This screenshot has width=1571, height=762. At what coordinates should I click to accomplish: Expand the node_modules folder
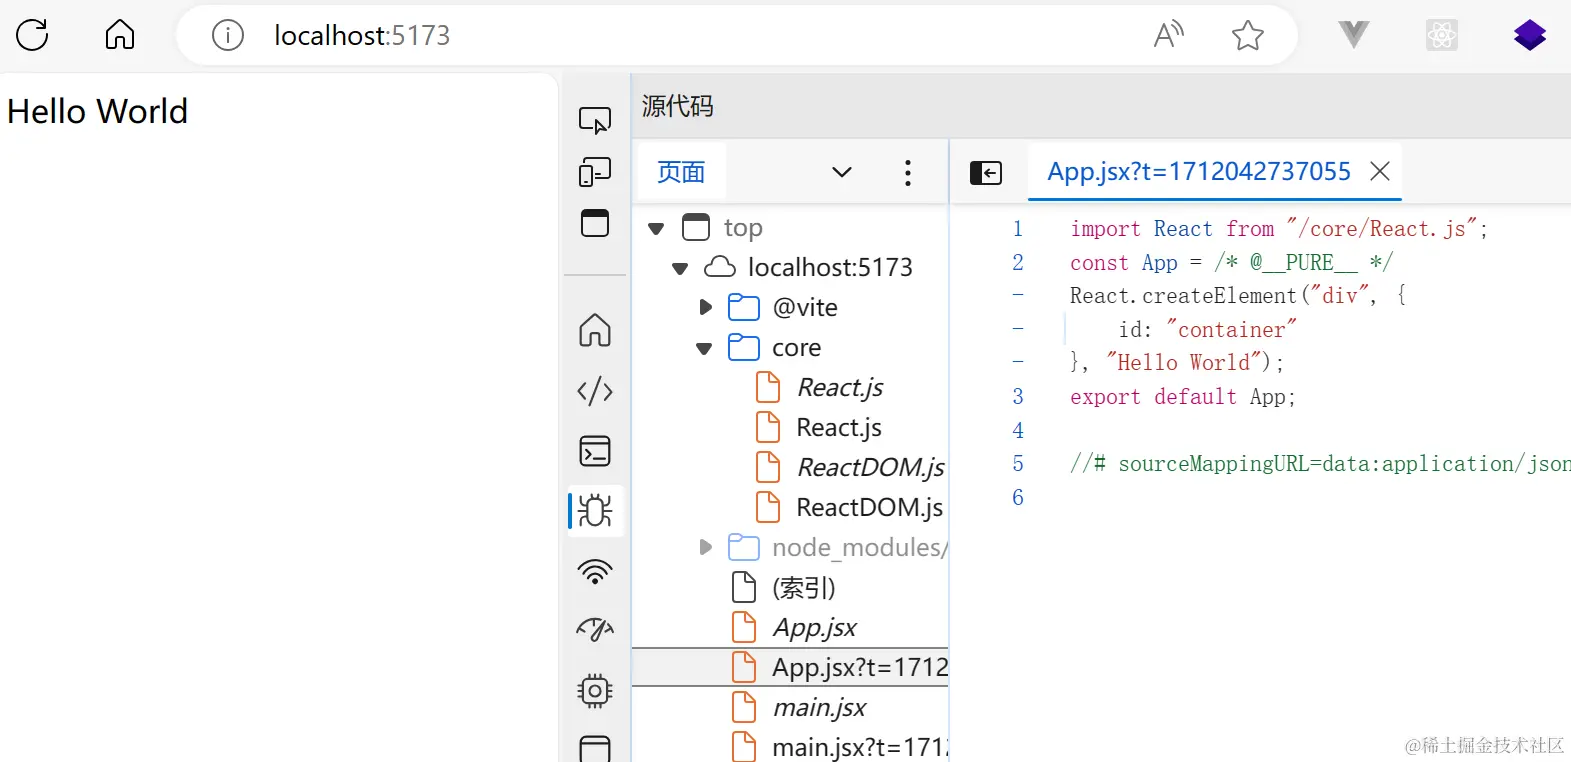705,548
